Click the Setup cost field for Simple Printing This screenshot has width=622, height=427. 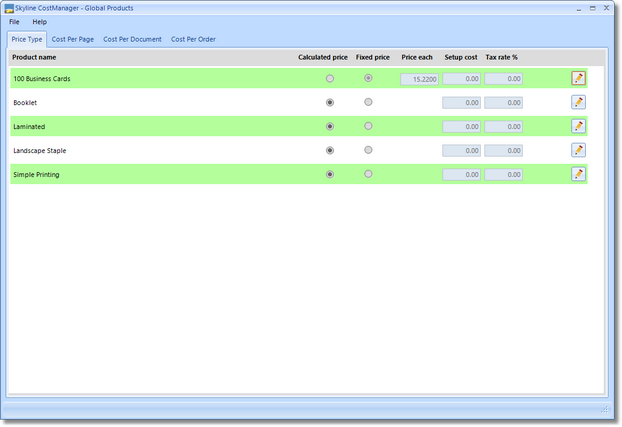coord(461,174)
